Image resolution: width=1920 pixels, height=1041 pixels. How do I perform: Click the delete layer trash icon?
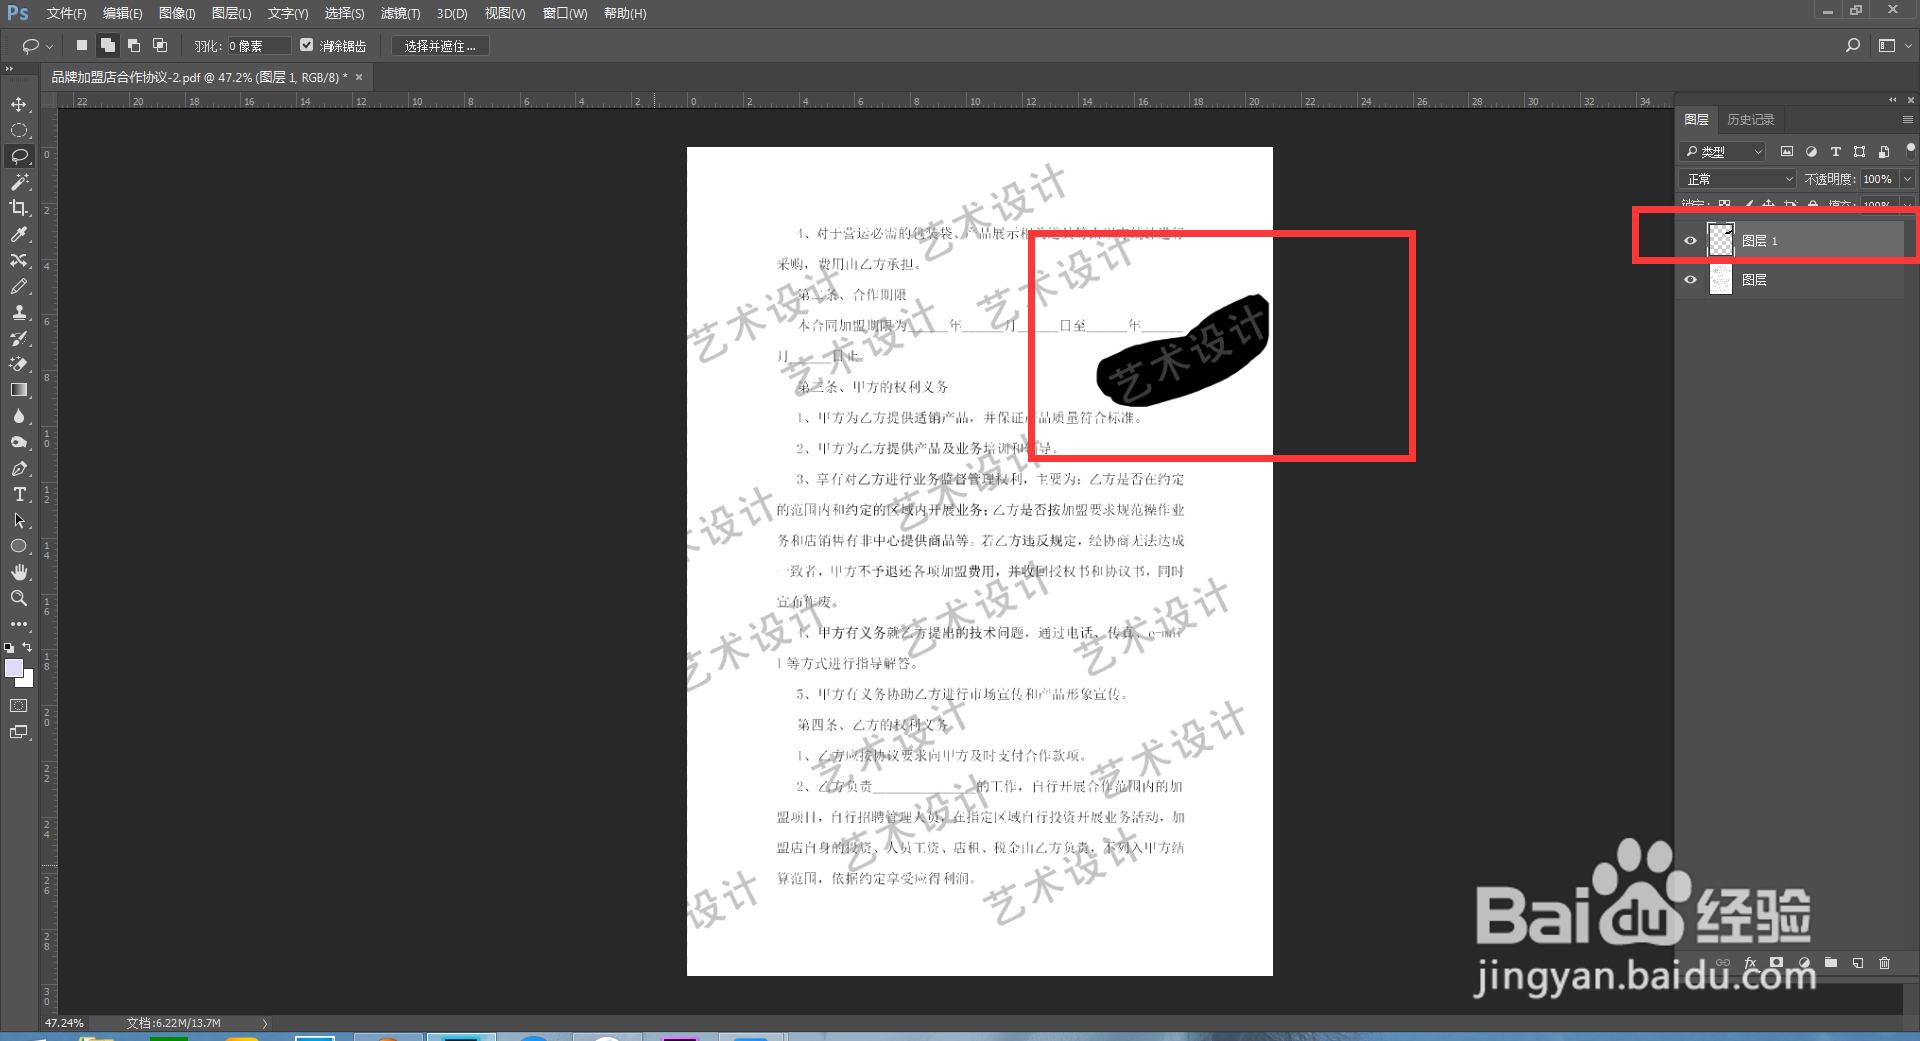(1885, 963)
